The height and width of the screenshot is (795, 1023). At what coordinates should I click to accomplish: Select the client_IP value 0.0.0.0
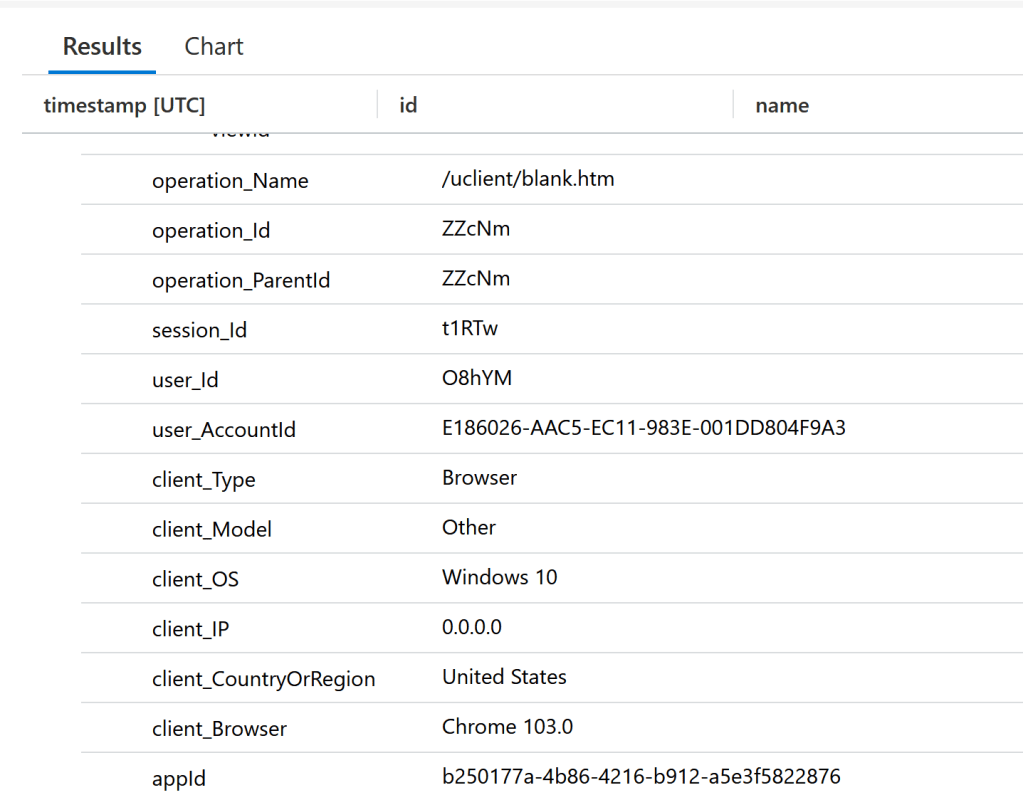(x=471, y=627)
